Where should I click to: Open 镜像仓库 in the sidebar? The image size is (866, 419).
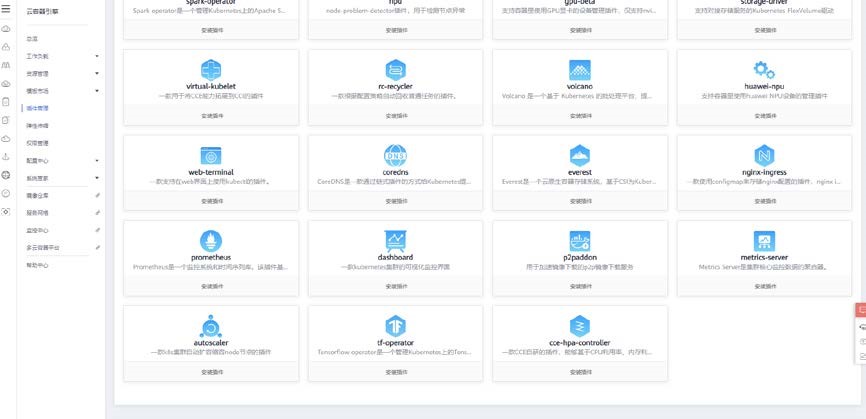pyautogui.click(x=38, y=195)
